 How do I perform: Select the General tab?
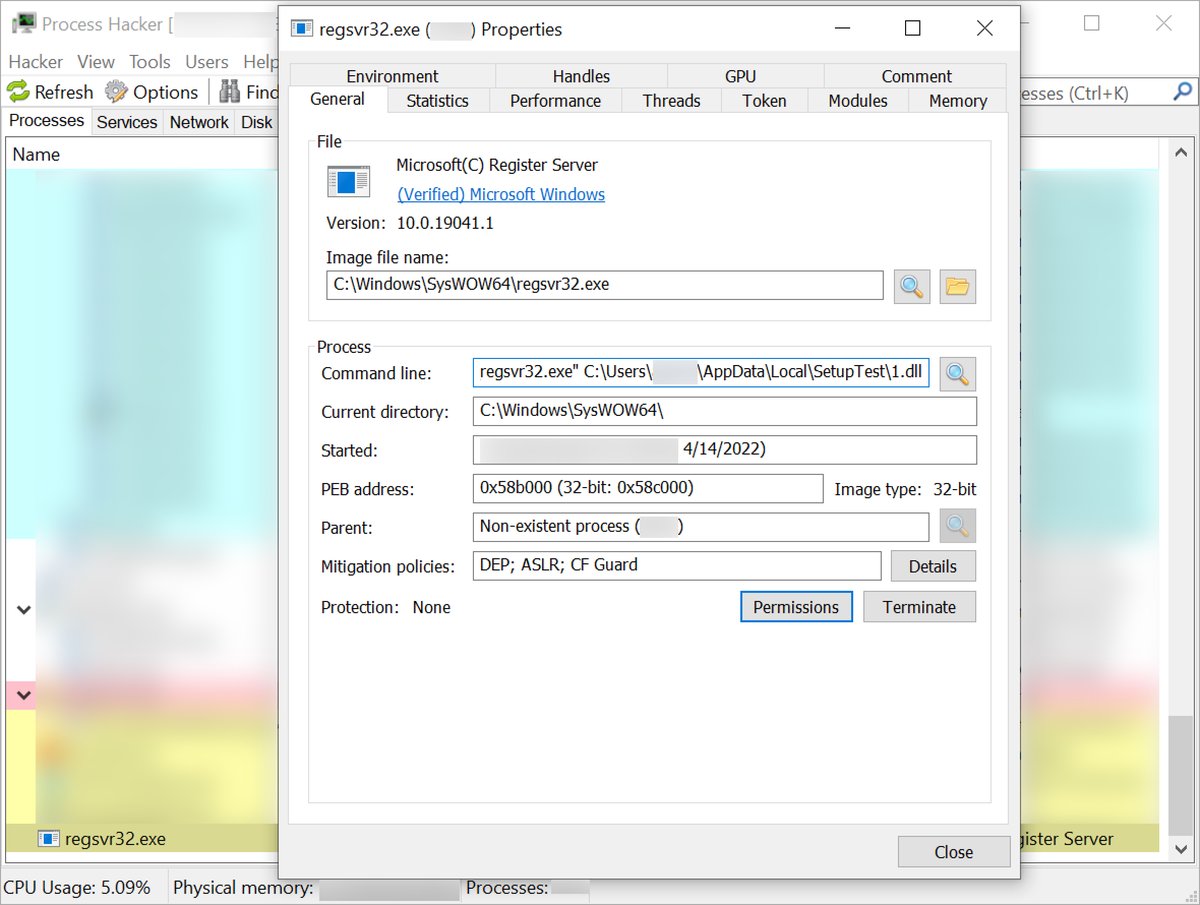(x=337, y=99)
